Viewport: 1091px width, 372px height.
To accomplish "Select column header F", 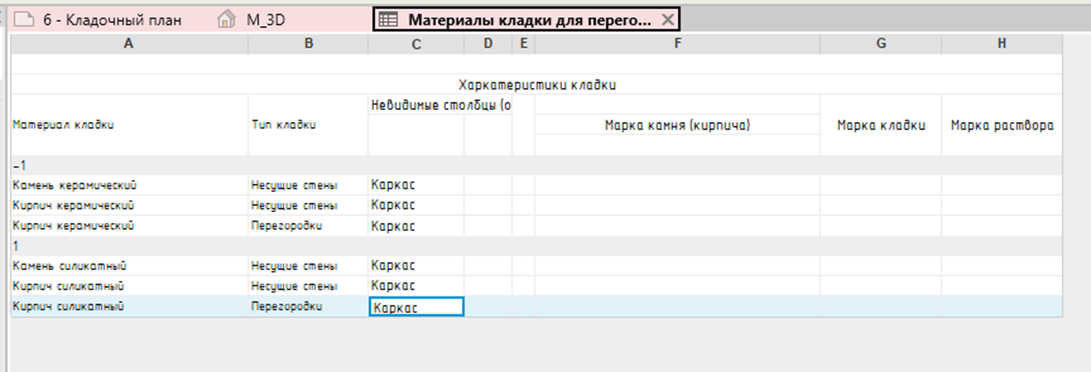I will coord(677,44).
